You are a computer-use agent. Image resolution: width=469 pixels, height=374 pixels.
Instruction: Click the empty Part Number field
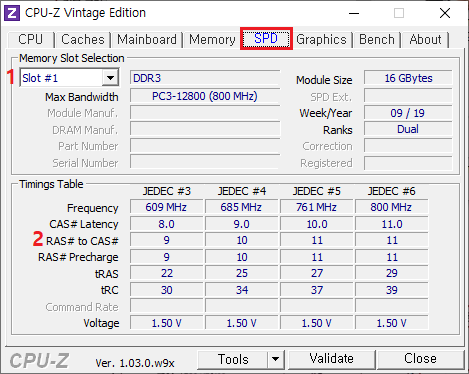pyautogui.click(x=205, y=146)
